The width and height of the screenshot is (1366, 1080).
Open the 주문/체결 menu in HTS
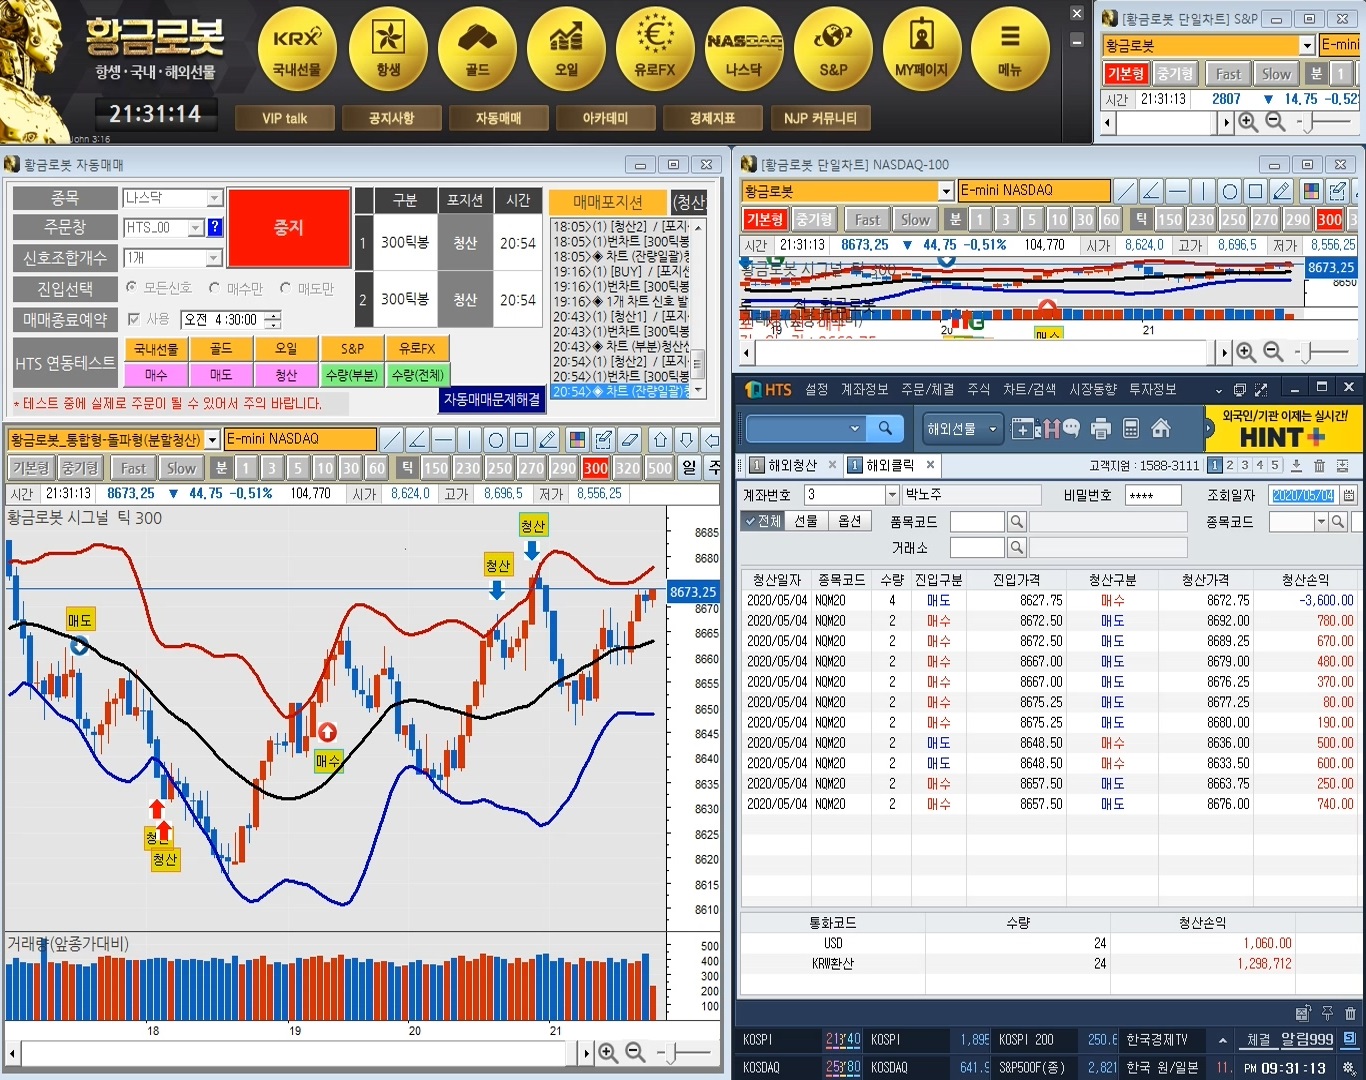point(927,389)
